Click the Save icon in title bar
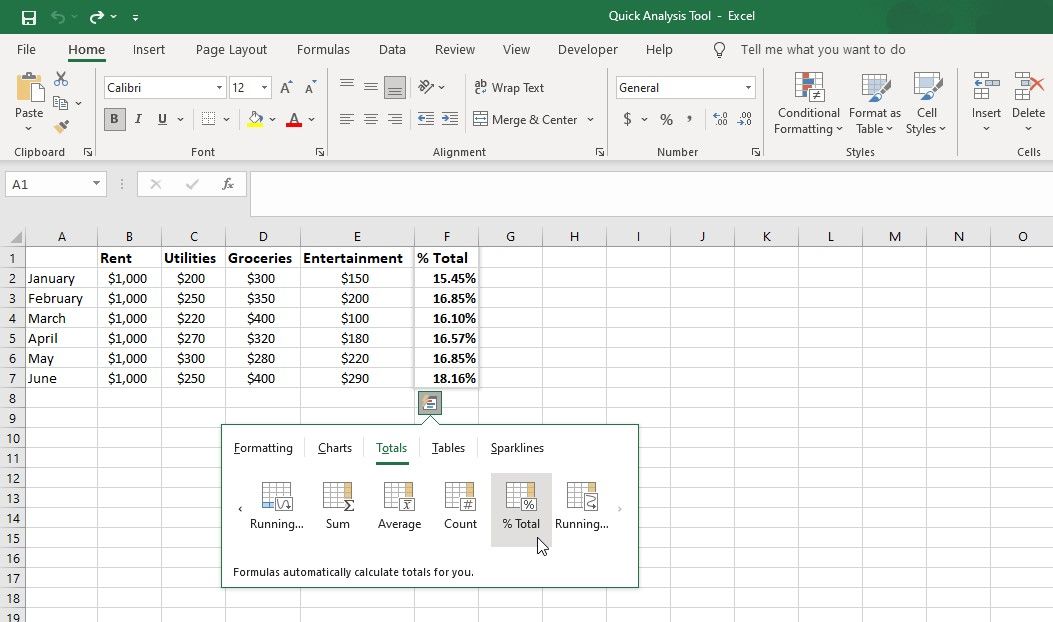Screen dimensions: 1053x622 [x=29, y=17]
